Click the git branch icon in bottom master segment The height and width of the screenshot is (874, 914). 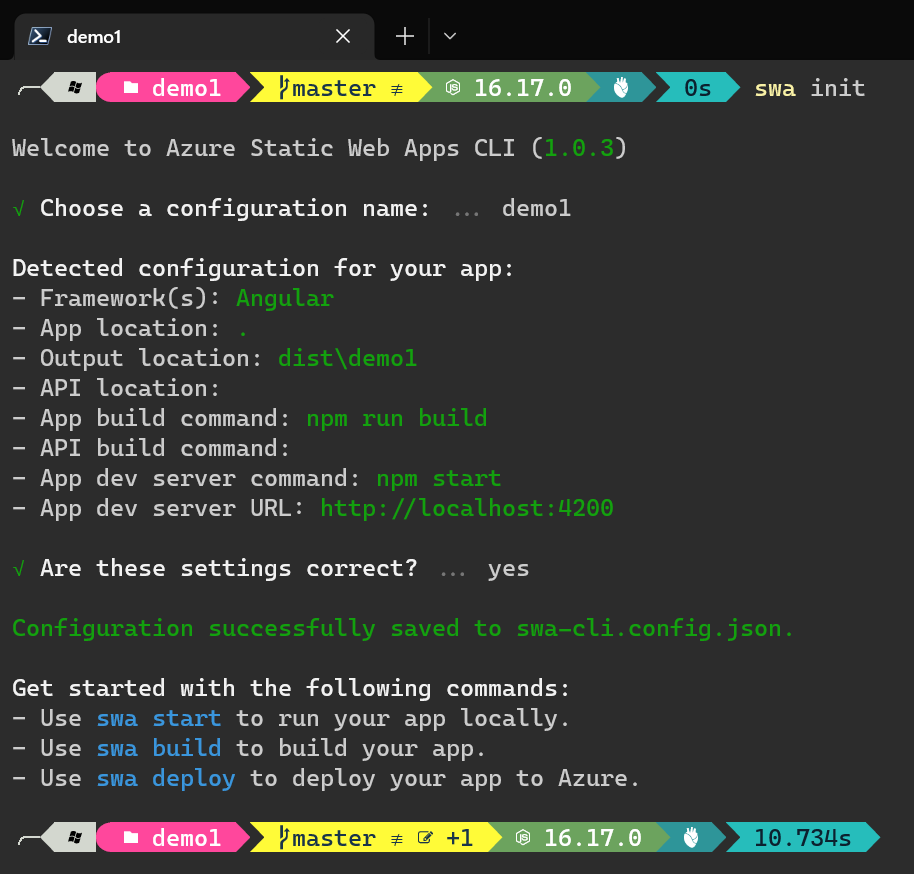(x=283, y=837)
